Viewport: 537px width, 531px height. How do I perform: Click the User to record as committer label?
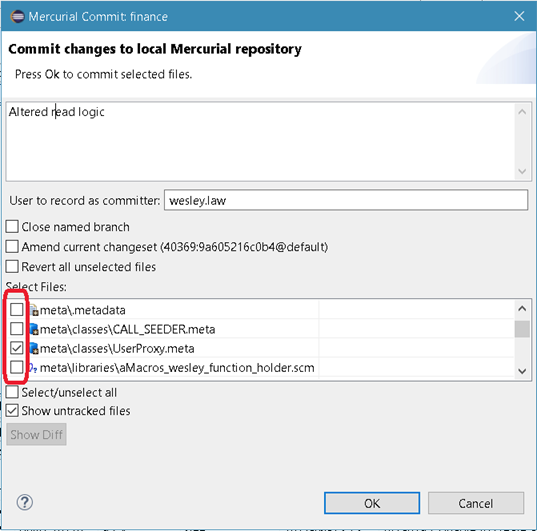pos(85,200)
